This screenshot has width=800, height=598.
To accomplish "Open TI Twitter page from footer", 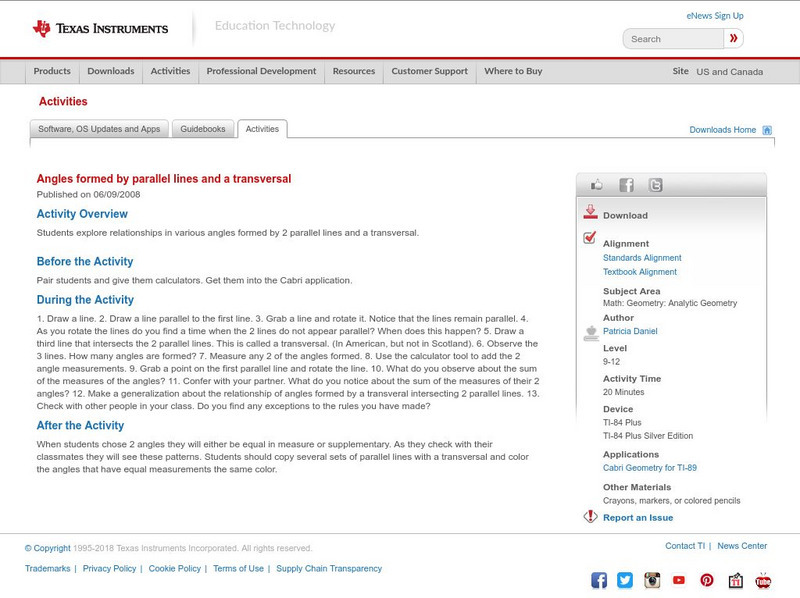I will (625, 580).
